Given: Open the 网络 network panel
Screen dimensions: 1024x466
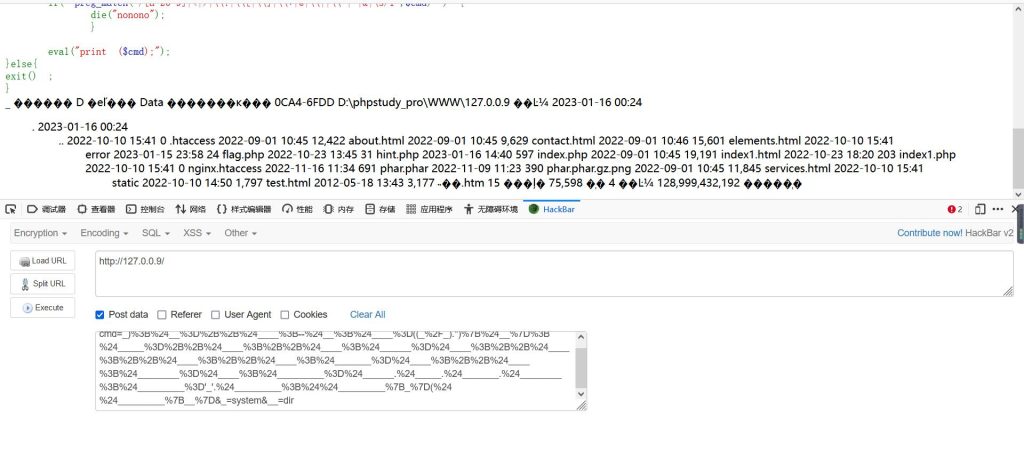Looking at the screenshot, I should point(190,209).
